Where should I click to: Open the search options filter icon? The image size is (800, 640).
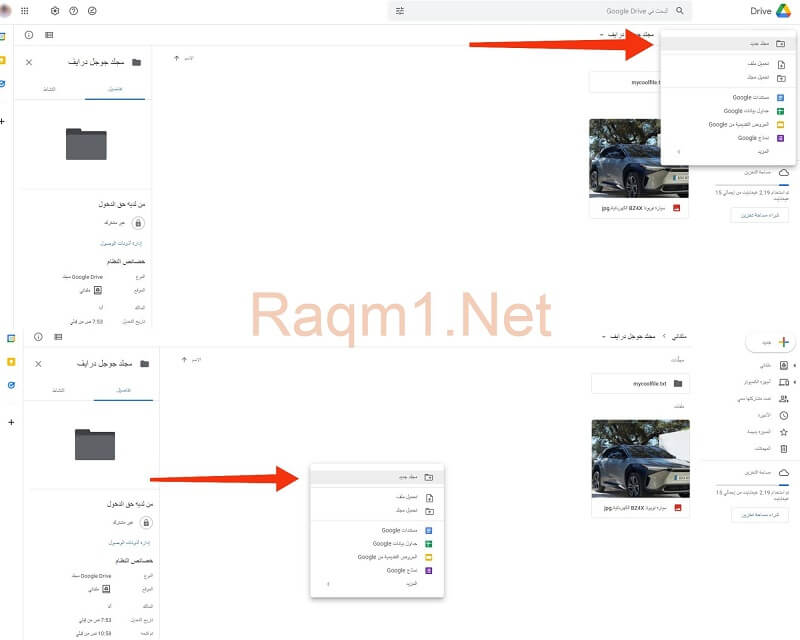tap(400, 11)
